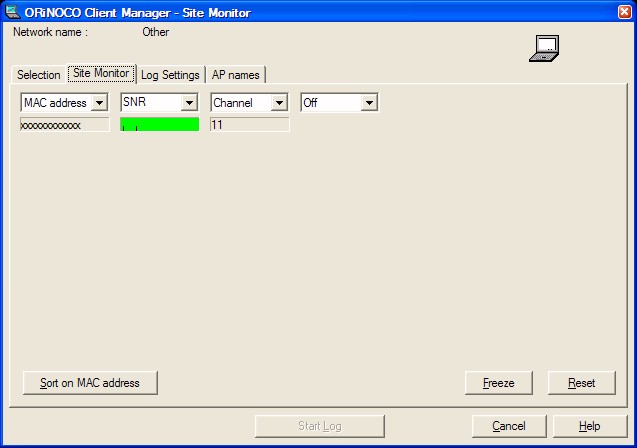Open the Off column dropdown
The image size is (637, 448).
coord(369,103)
